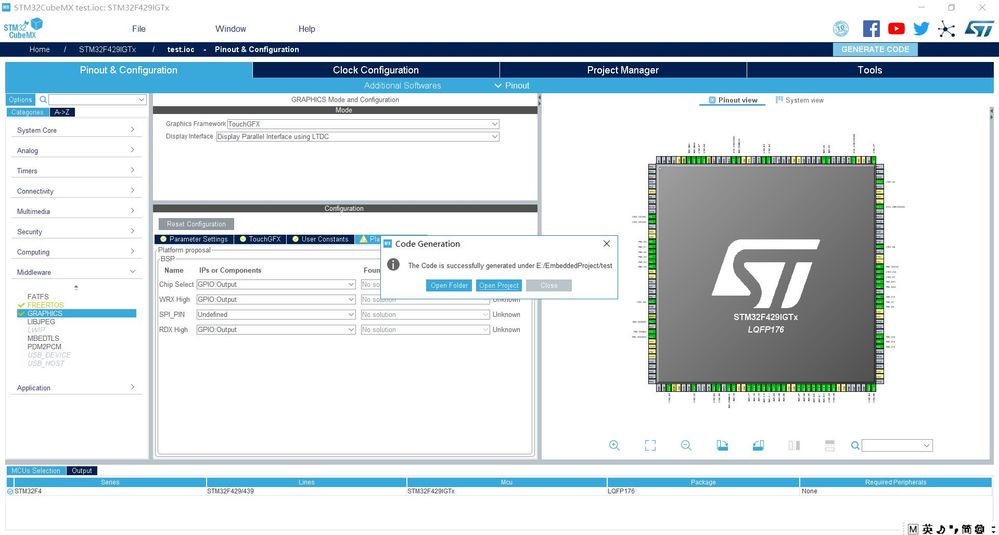Switch to the Tools tab

[870, 70]
